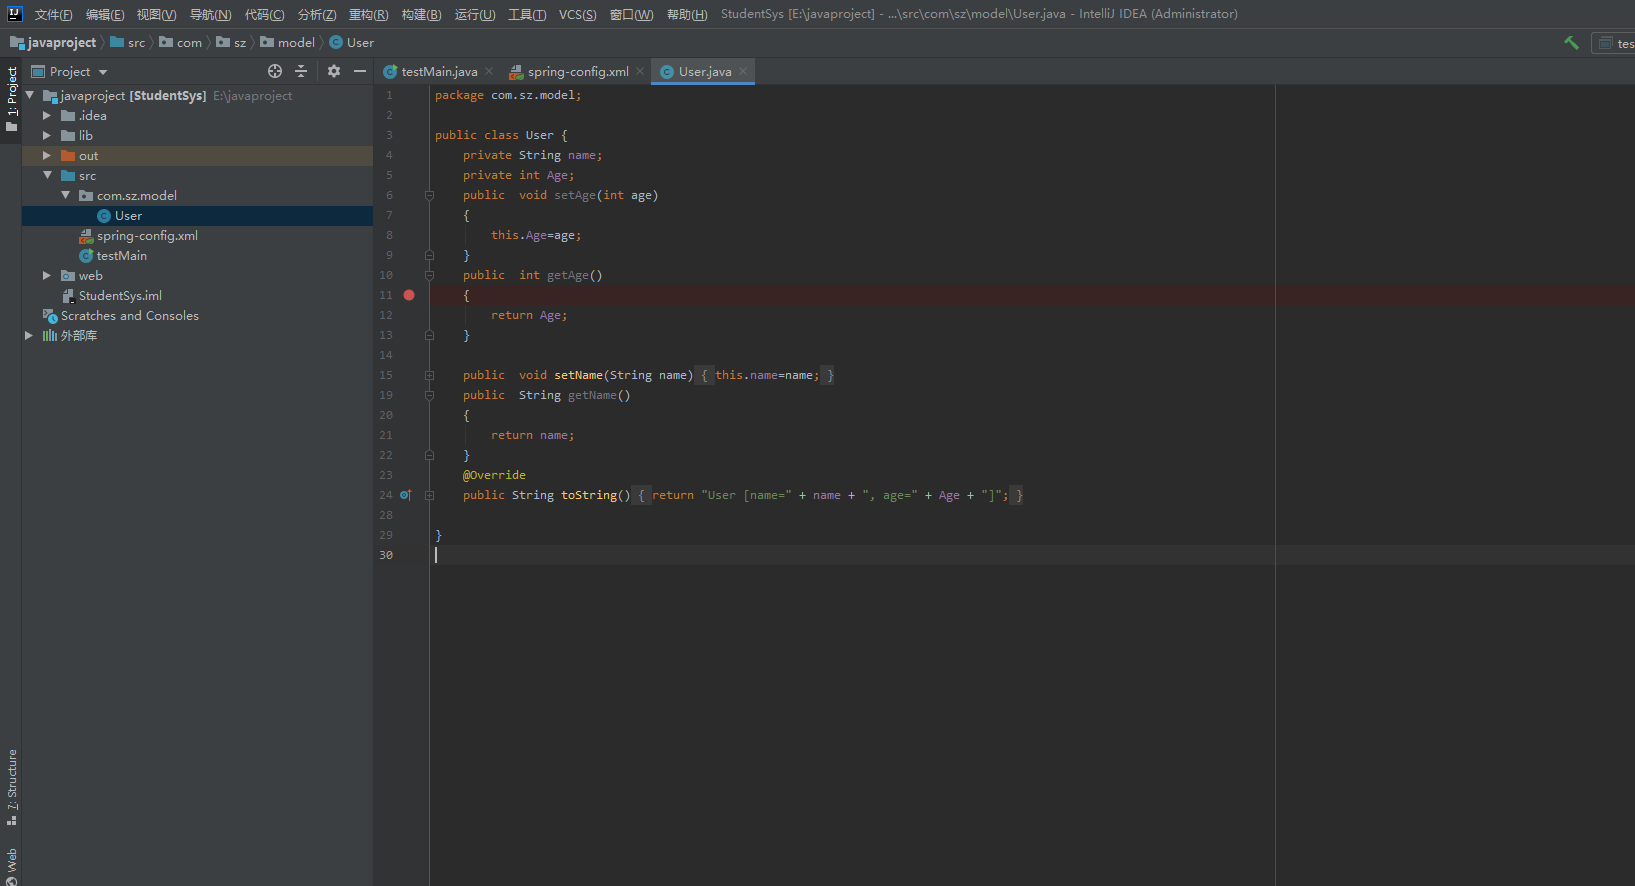This screenshot has width=1635, height=886.
Task: Close the User.java tab
Action: (x=743, y=71)
